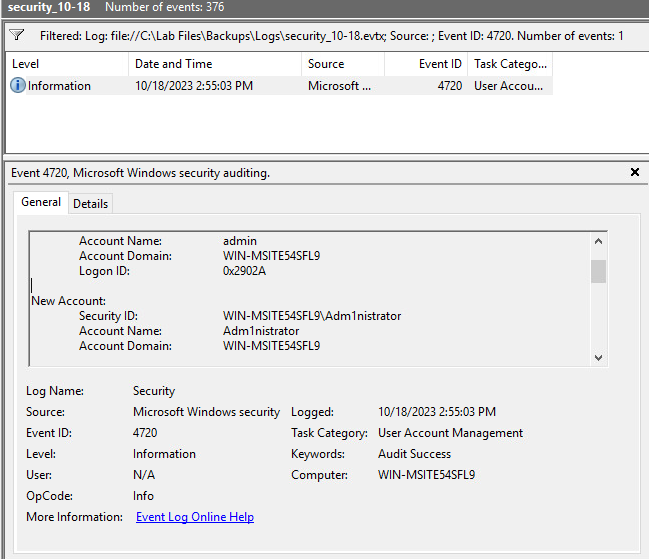Select the 10/18/2023 2:55:03 PM event row
This screenshot has width=649, height=559.
coord(279,86)
